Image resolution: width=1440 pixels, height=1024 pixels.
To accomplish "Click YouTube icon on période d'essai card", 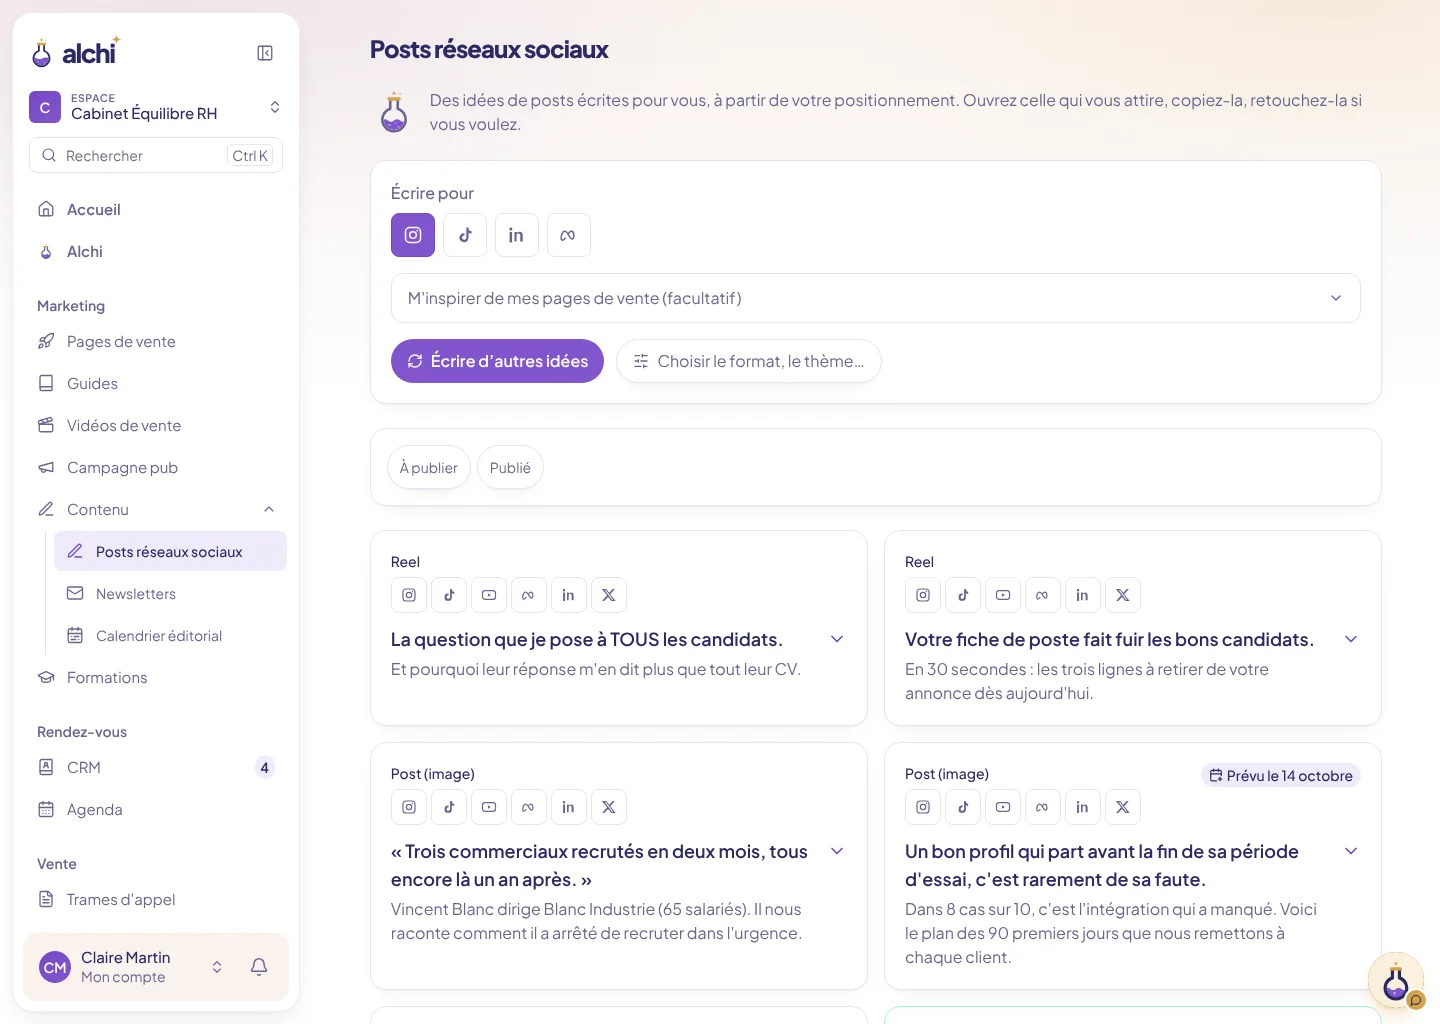I will coord(1003,807).
